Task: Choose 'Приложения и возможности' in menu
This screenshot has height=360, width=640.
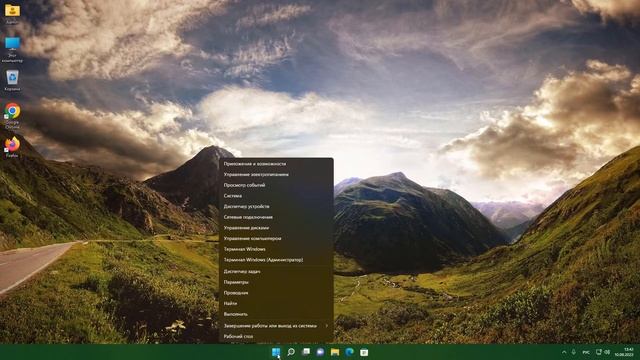Action: tap(276, 164)
